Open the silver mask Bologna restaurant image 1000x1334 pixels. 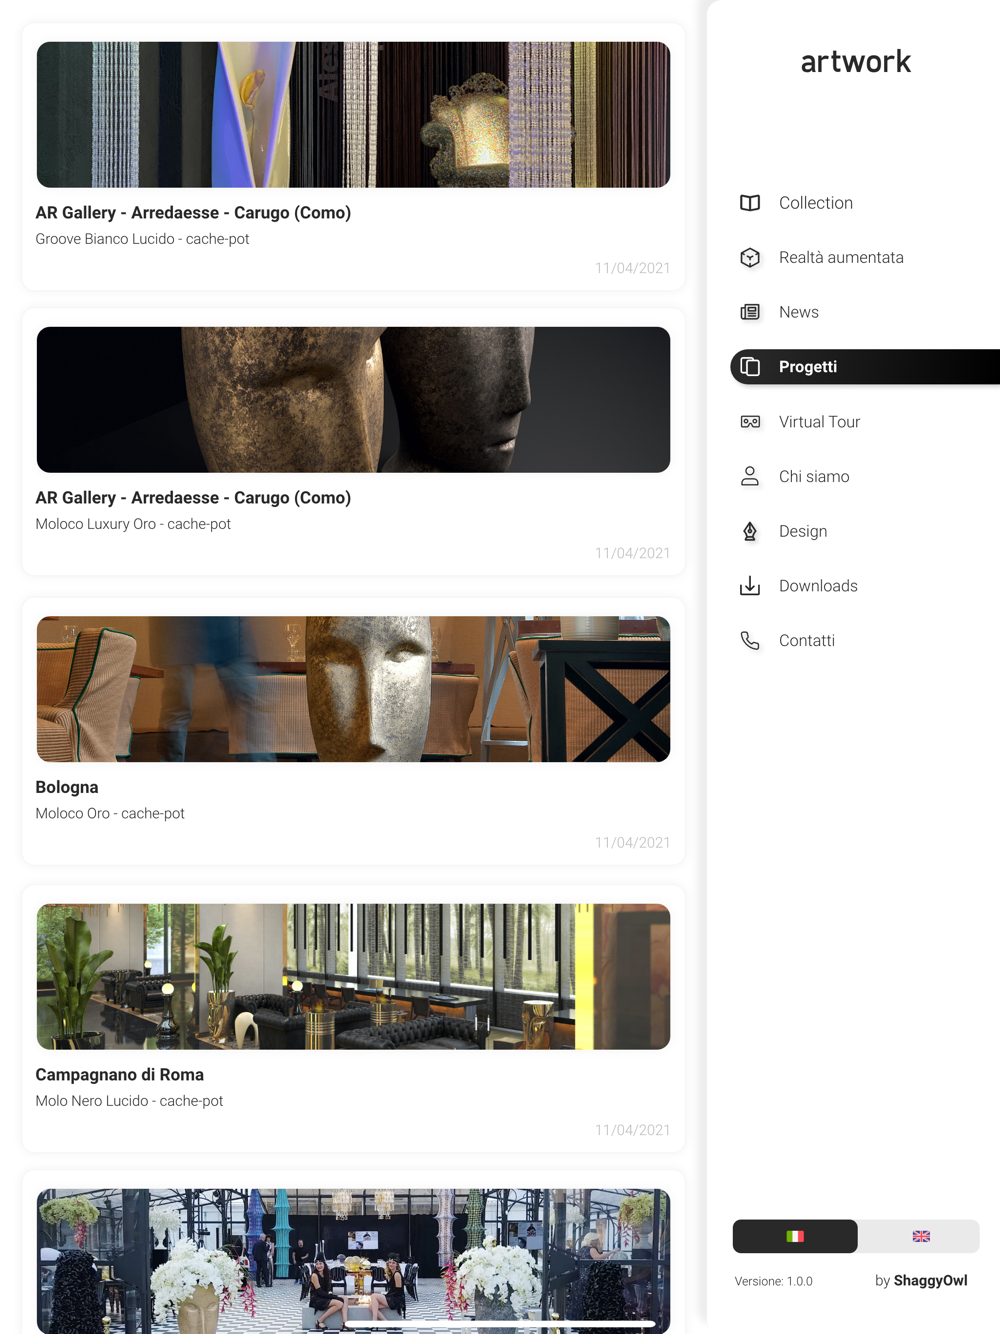coord(353,689)
